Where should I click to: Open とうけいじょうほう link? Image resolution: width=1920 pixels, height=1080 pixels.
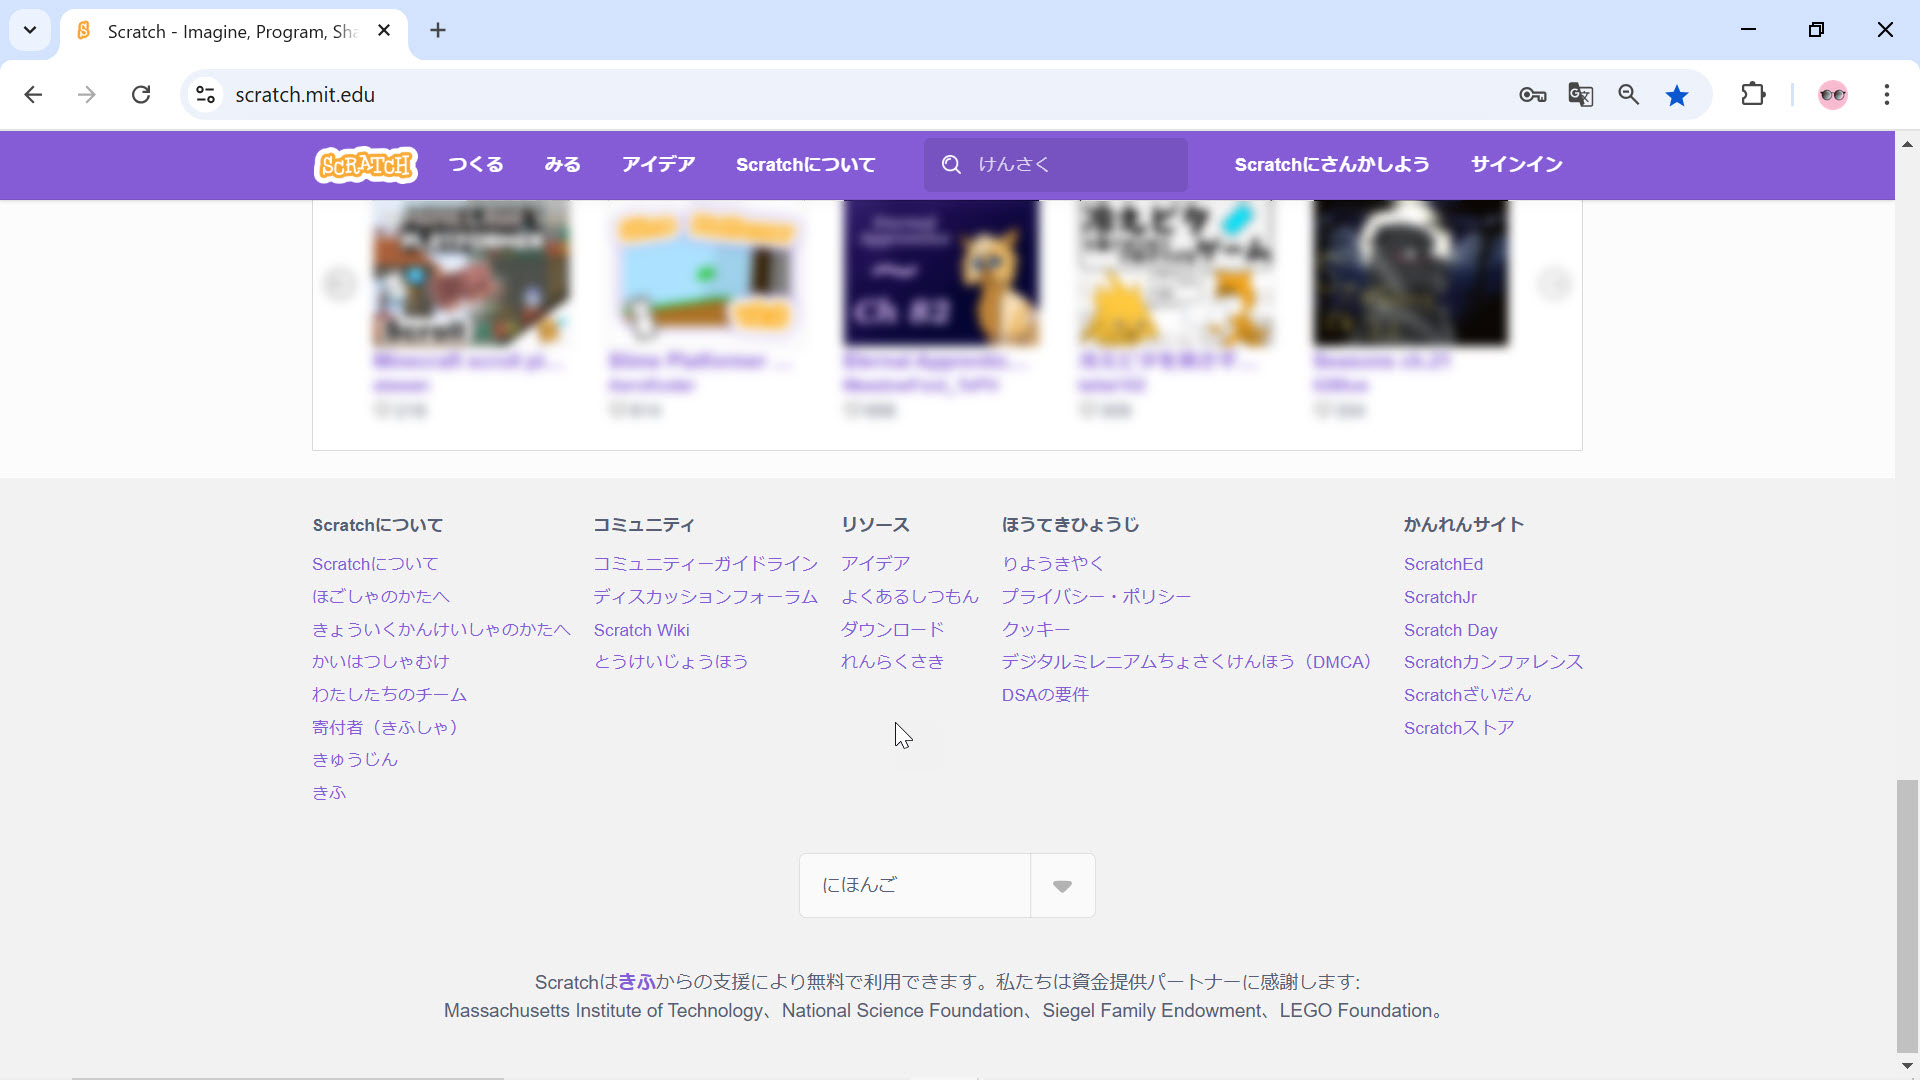(671, 662)
